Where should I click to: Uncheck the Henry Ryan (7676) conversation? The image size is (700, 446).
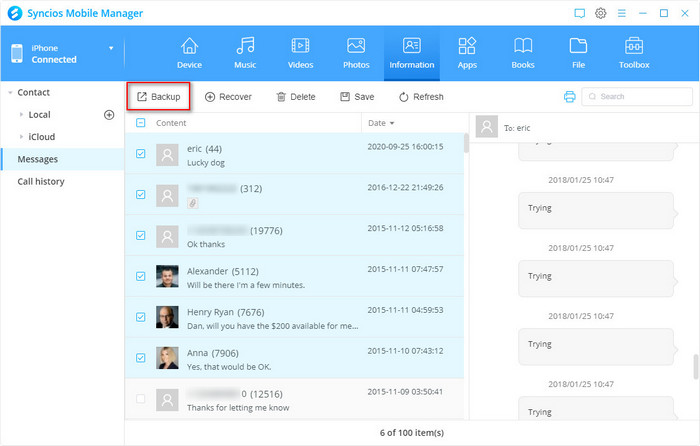point(141,317)
